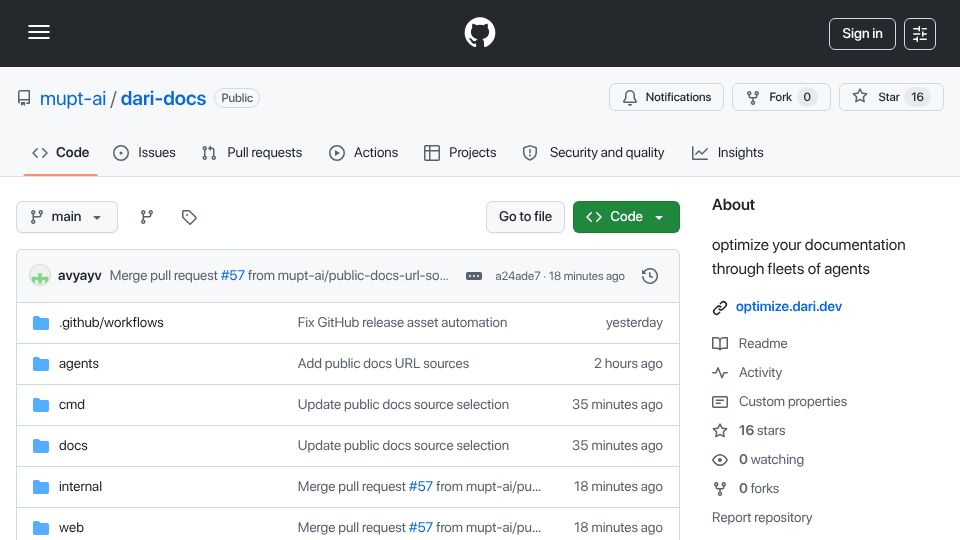Click the Sign in button
Viewport: 960px width, 540px height.
coord(862,34)
